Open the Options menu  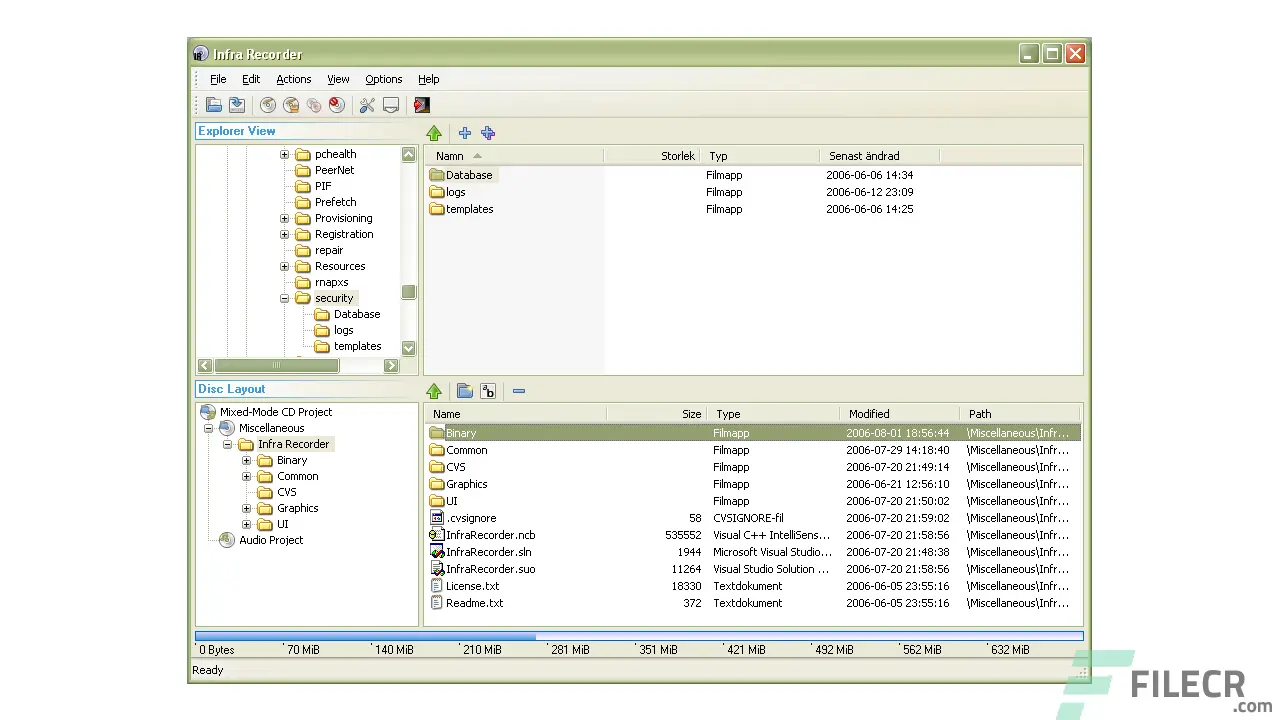click(384, 79)
